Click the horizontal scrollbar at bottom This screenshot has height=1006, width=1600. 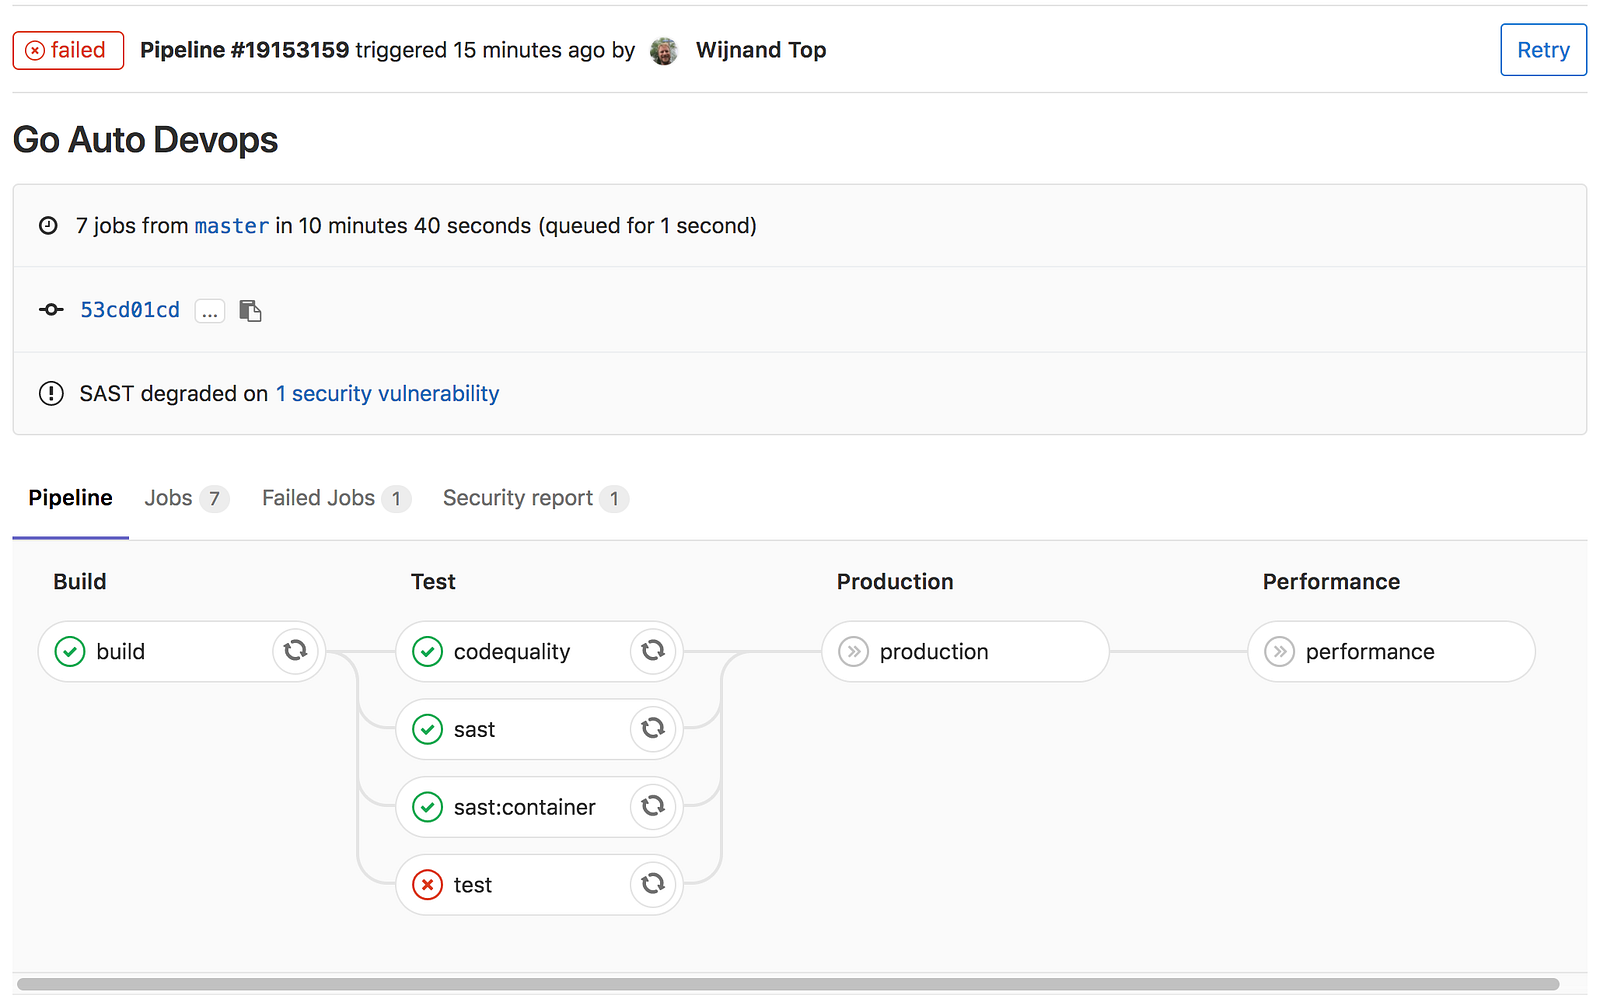point(788,984)
